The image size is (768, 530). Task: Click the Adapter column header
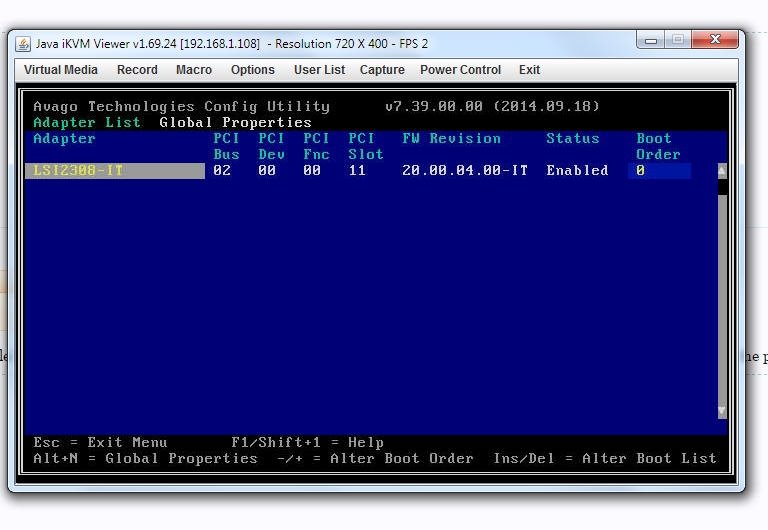tap(64, 138)
